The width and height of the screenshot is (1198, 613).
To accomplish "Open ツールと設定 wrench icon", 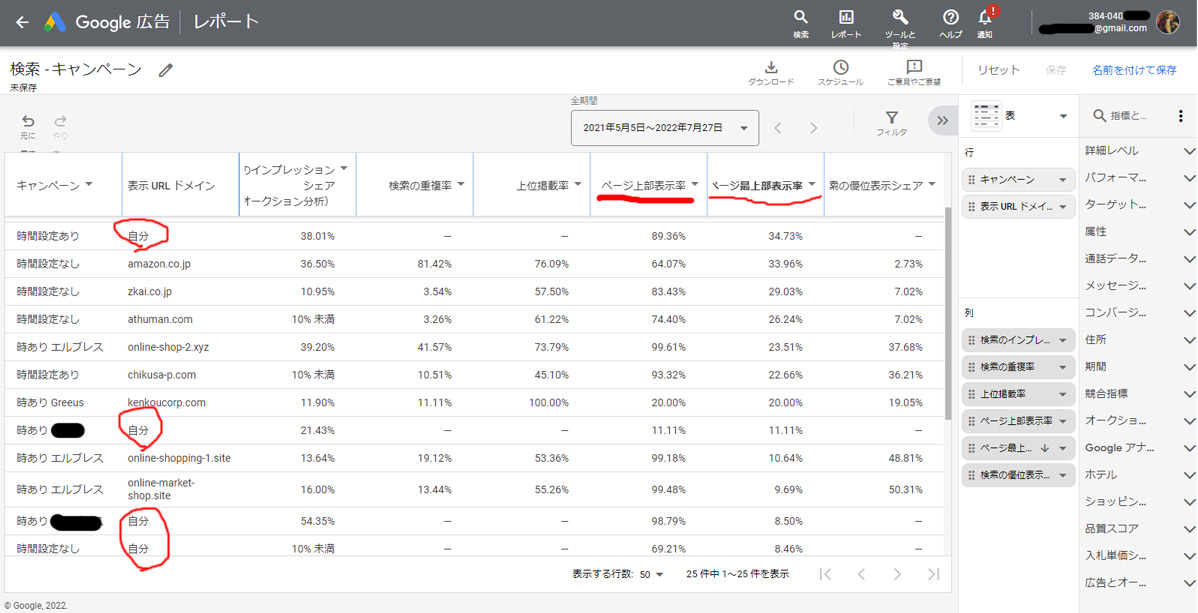I will click(x=900, y=18).
